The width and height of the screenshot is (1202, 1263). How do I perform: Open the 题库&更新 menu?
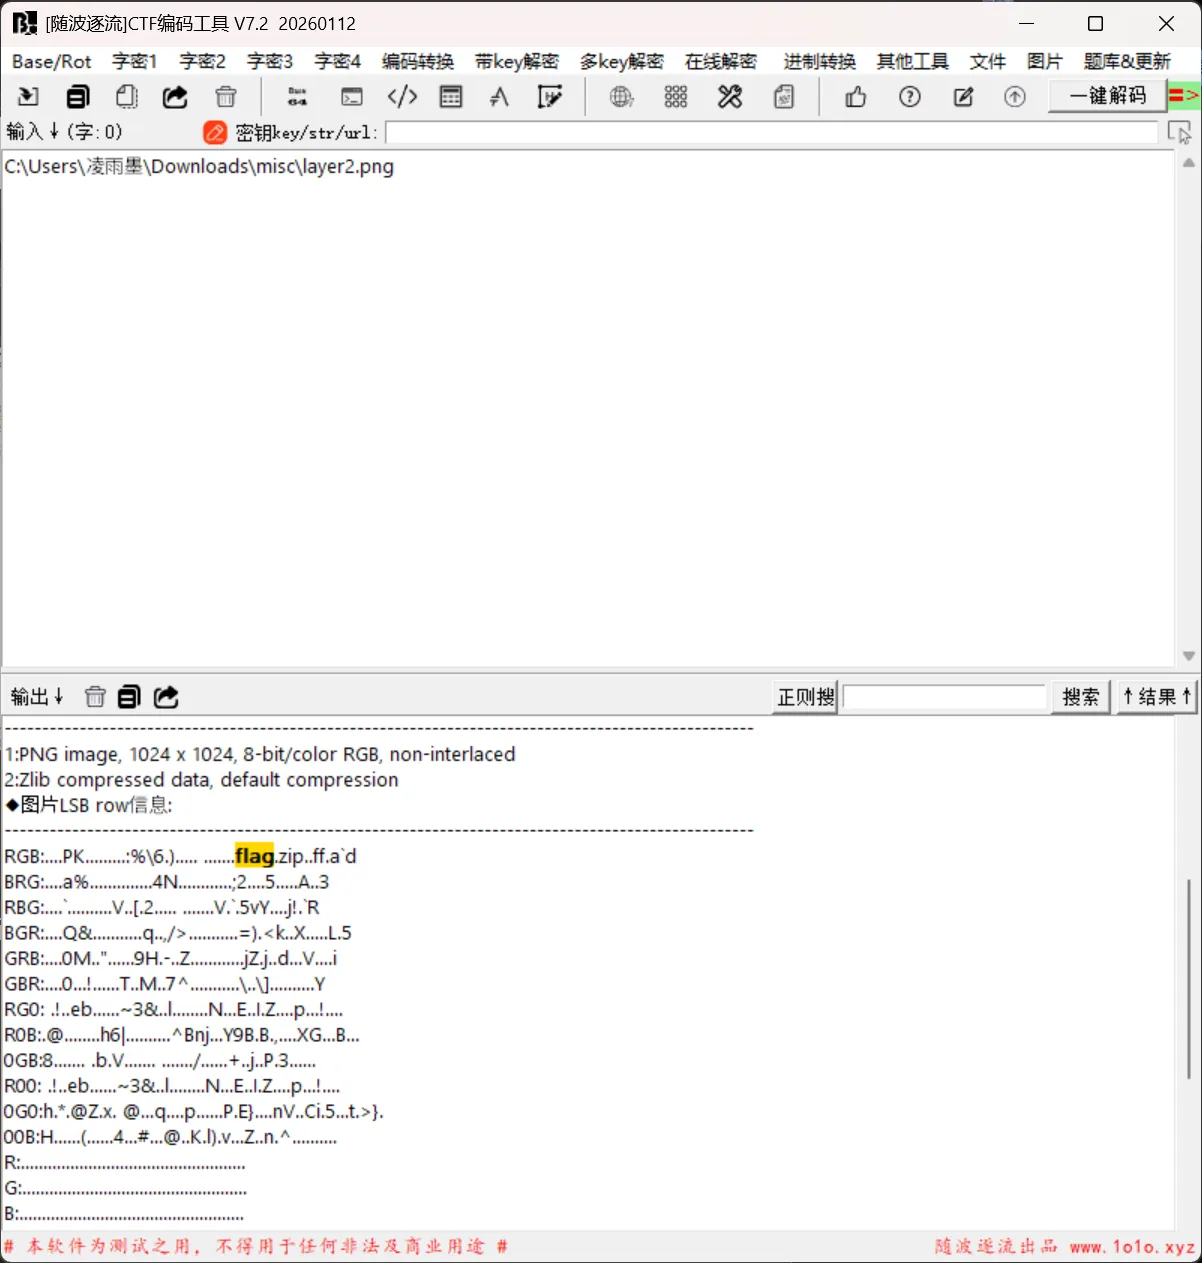(1127, 61)
